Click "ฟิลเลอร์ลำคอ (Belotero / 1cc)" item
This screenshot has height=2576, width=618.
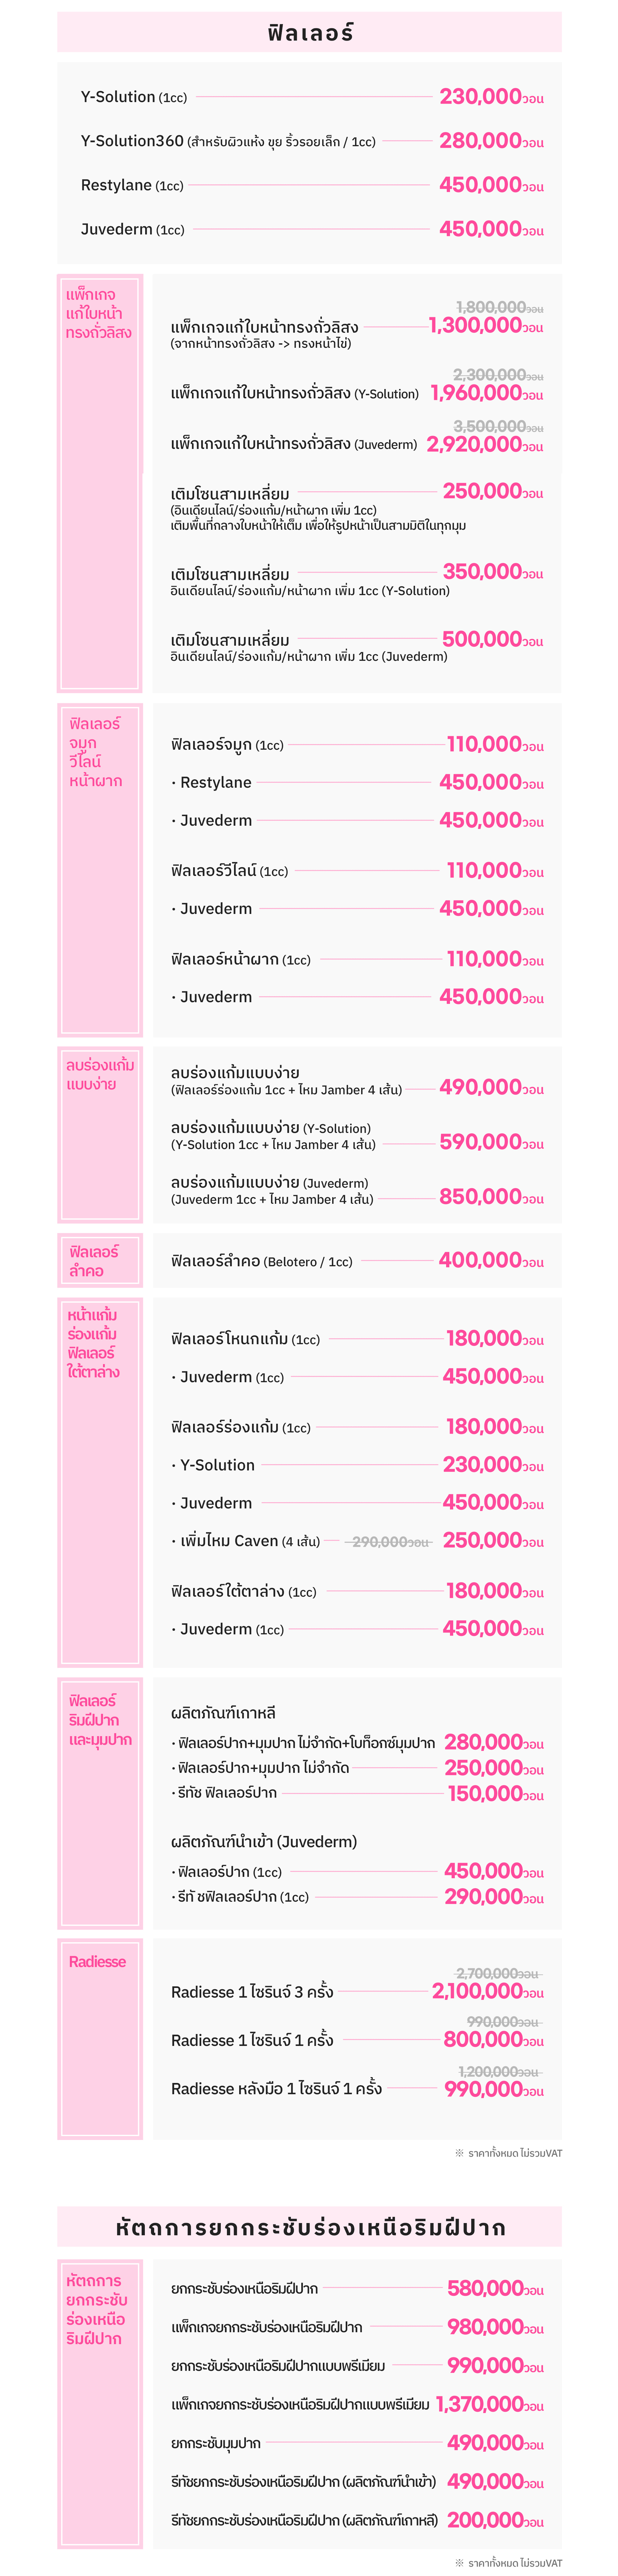(261, 1261)
